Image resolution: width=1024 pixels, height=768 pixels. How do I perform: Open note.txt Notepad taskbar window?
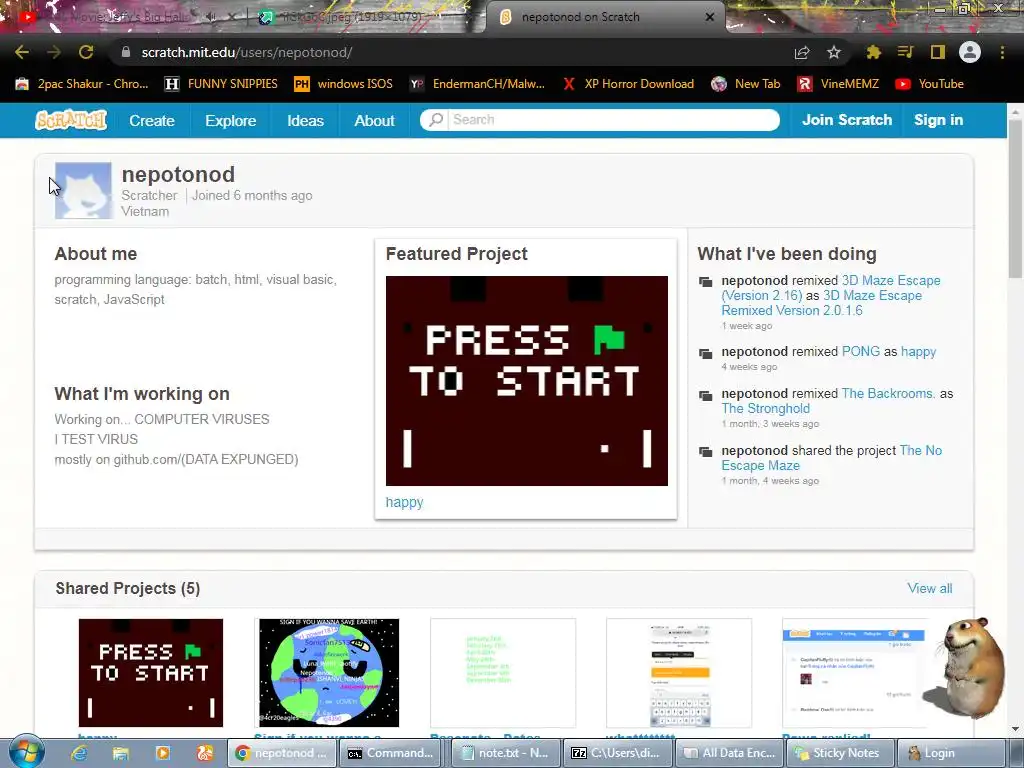click(x=505, y=753)
